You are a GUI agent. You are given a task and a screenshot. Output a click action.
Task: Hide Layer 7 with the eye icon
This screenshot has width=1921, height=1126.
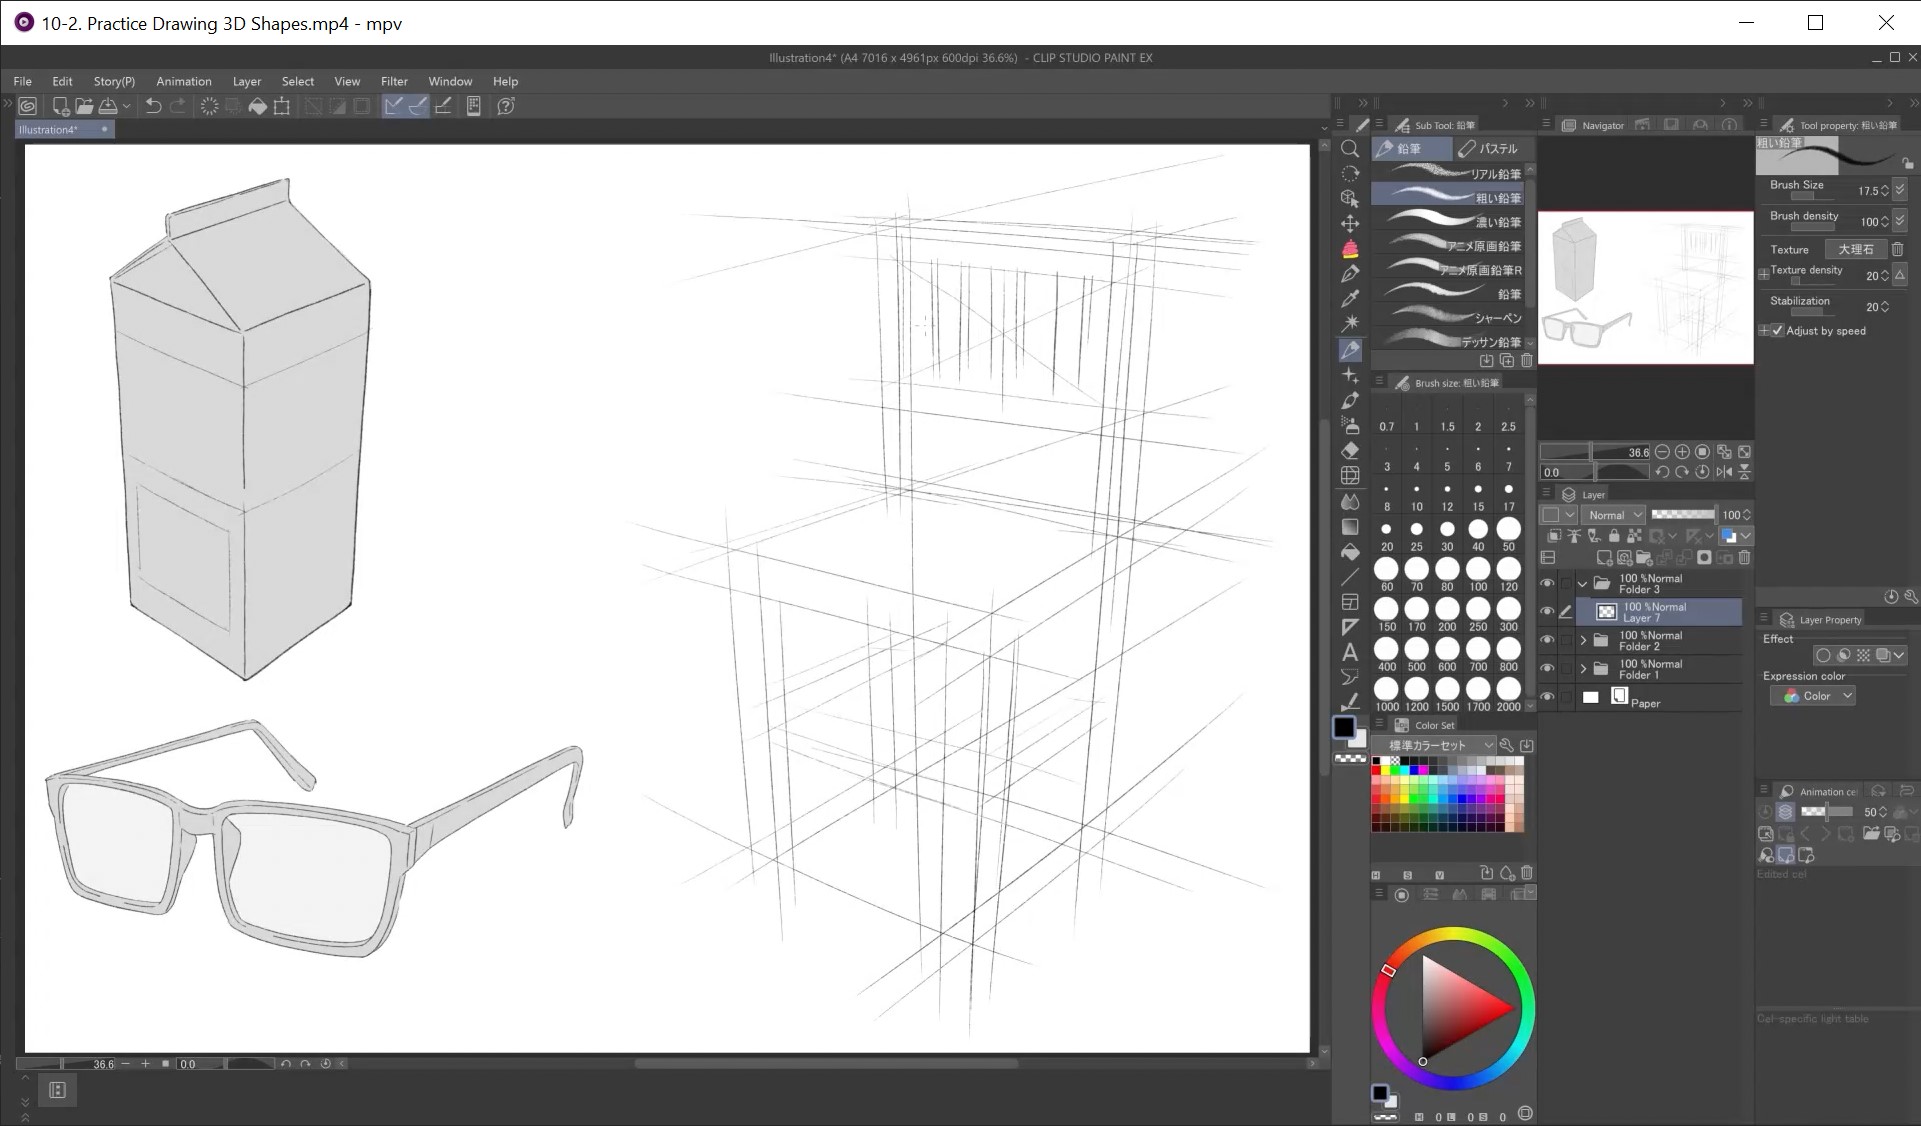[1548, 612]
